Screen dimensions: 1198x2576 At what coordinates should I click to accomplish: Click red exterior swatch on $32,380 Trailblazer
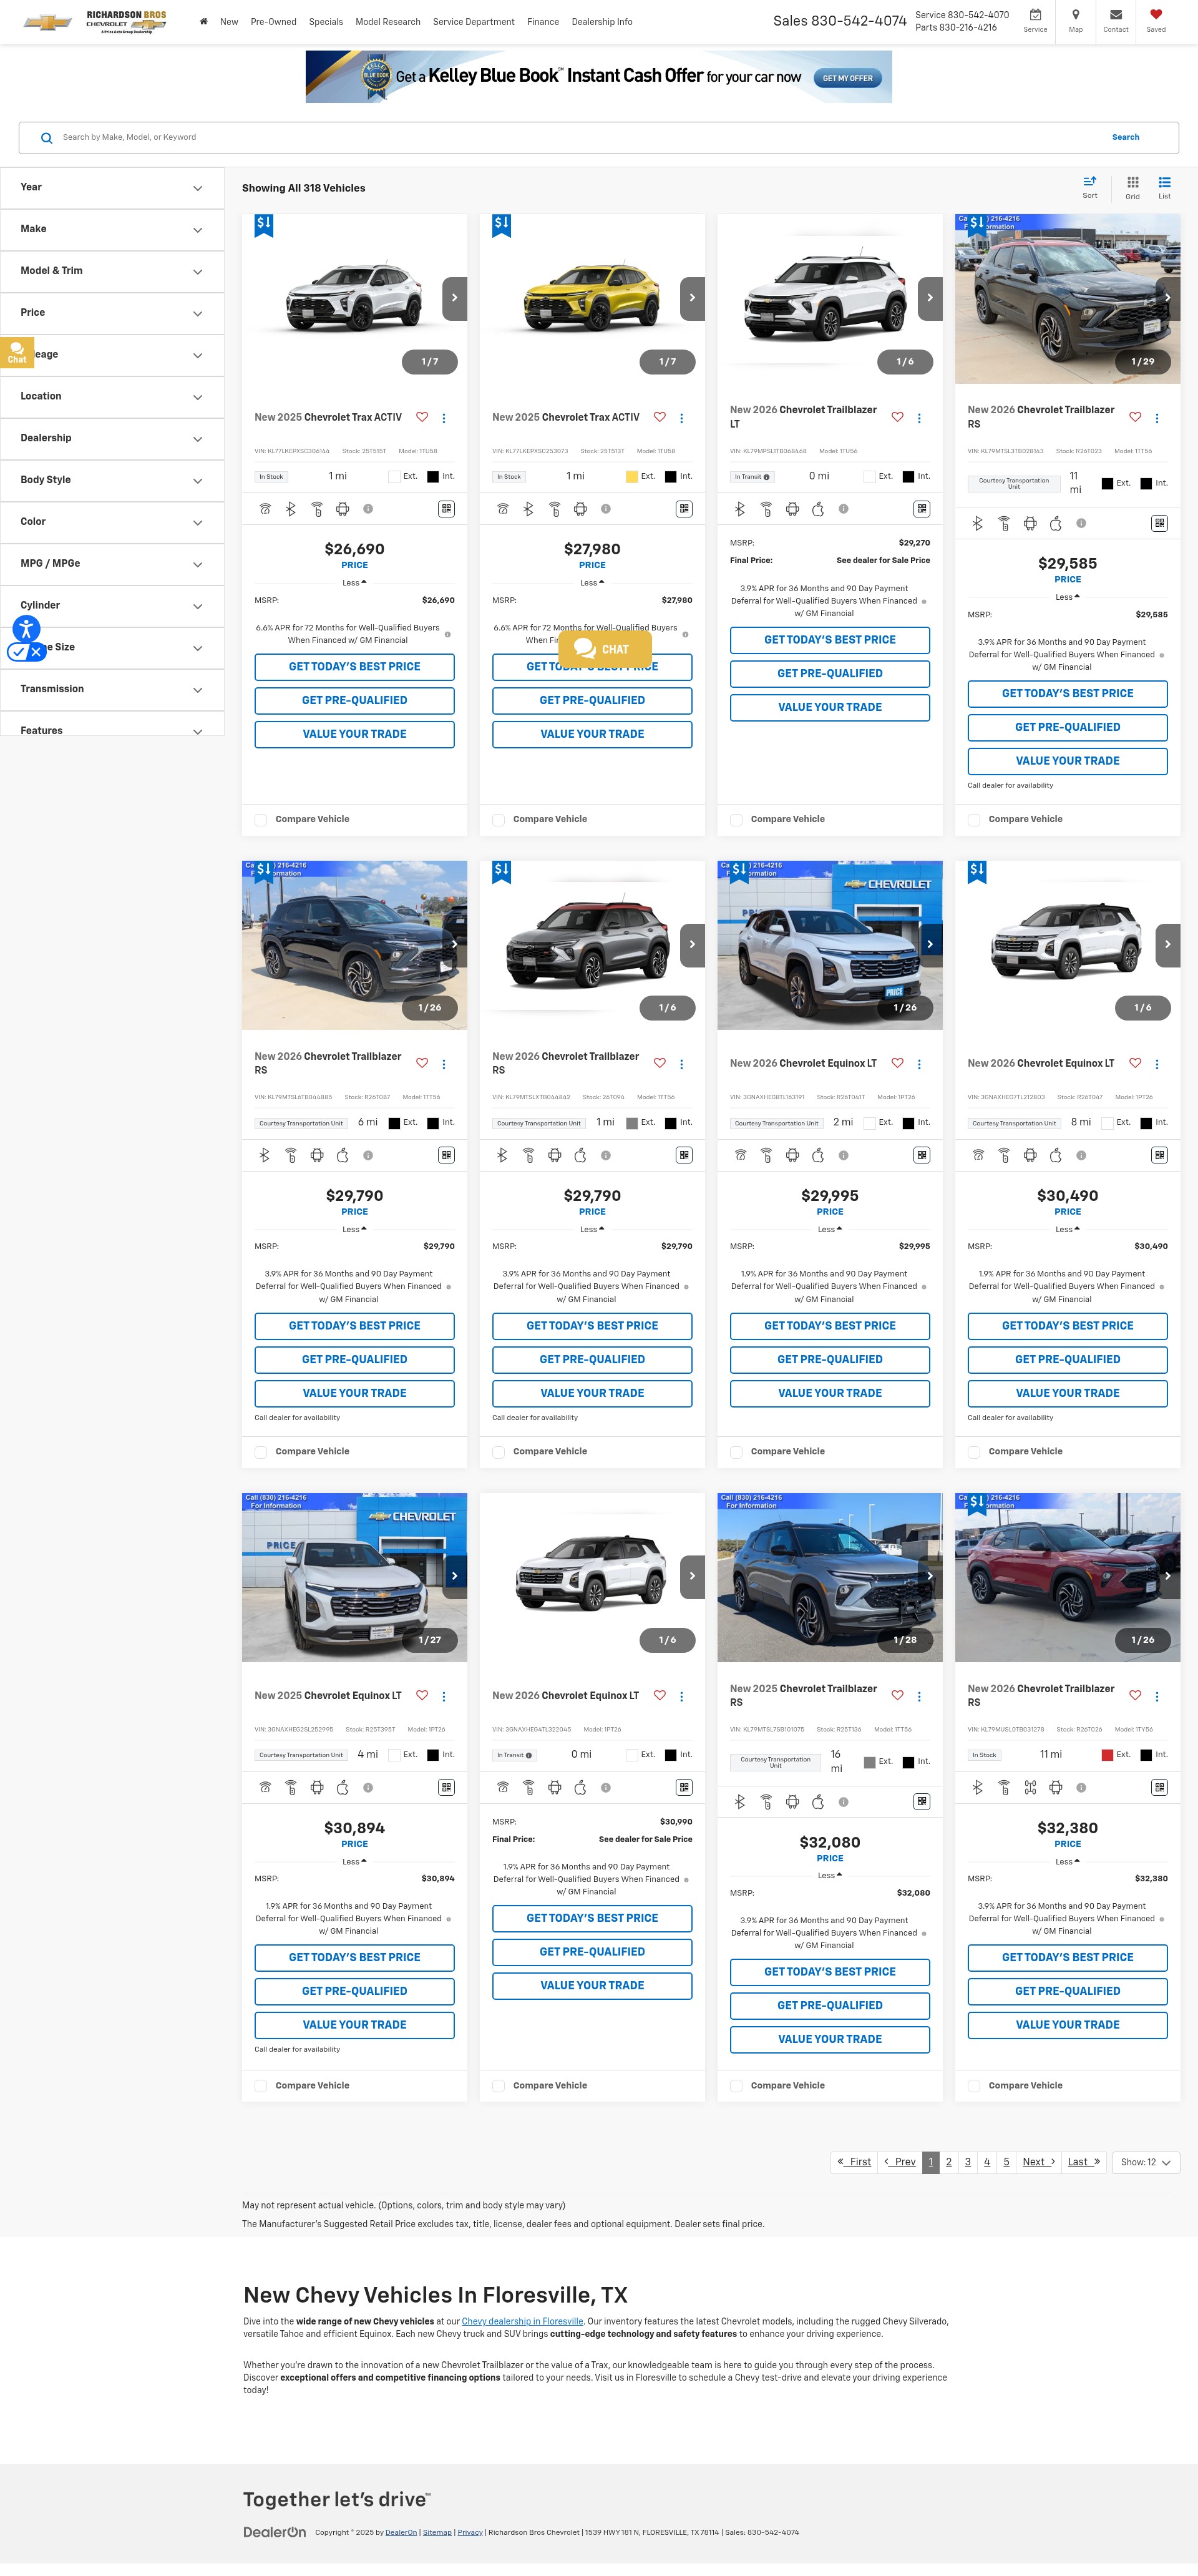[1107, 1755]
